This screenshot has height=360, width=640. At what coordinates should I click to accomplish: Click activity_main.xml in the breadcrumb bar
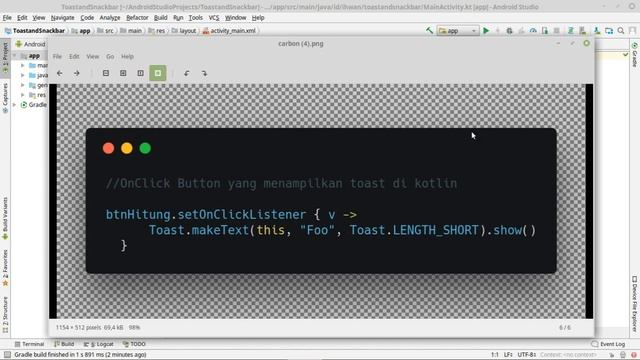(229, 31)
